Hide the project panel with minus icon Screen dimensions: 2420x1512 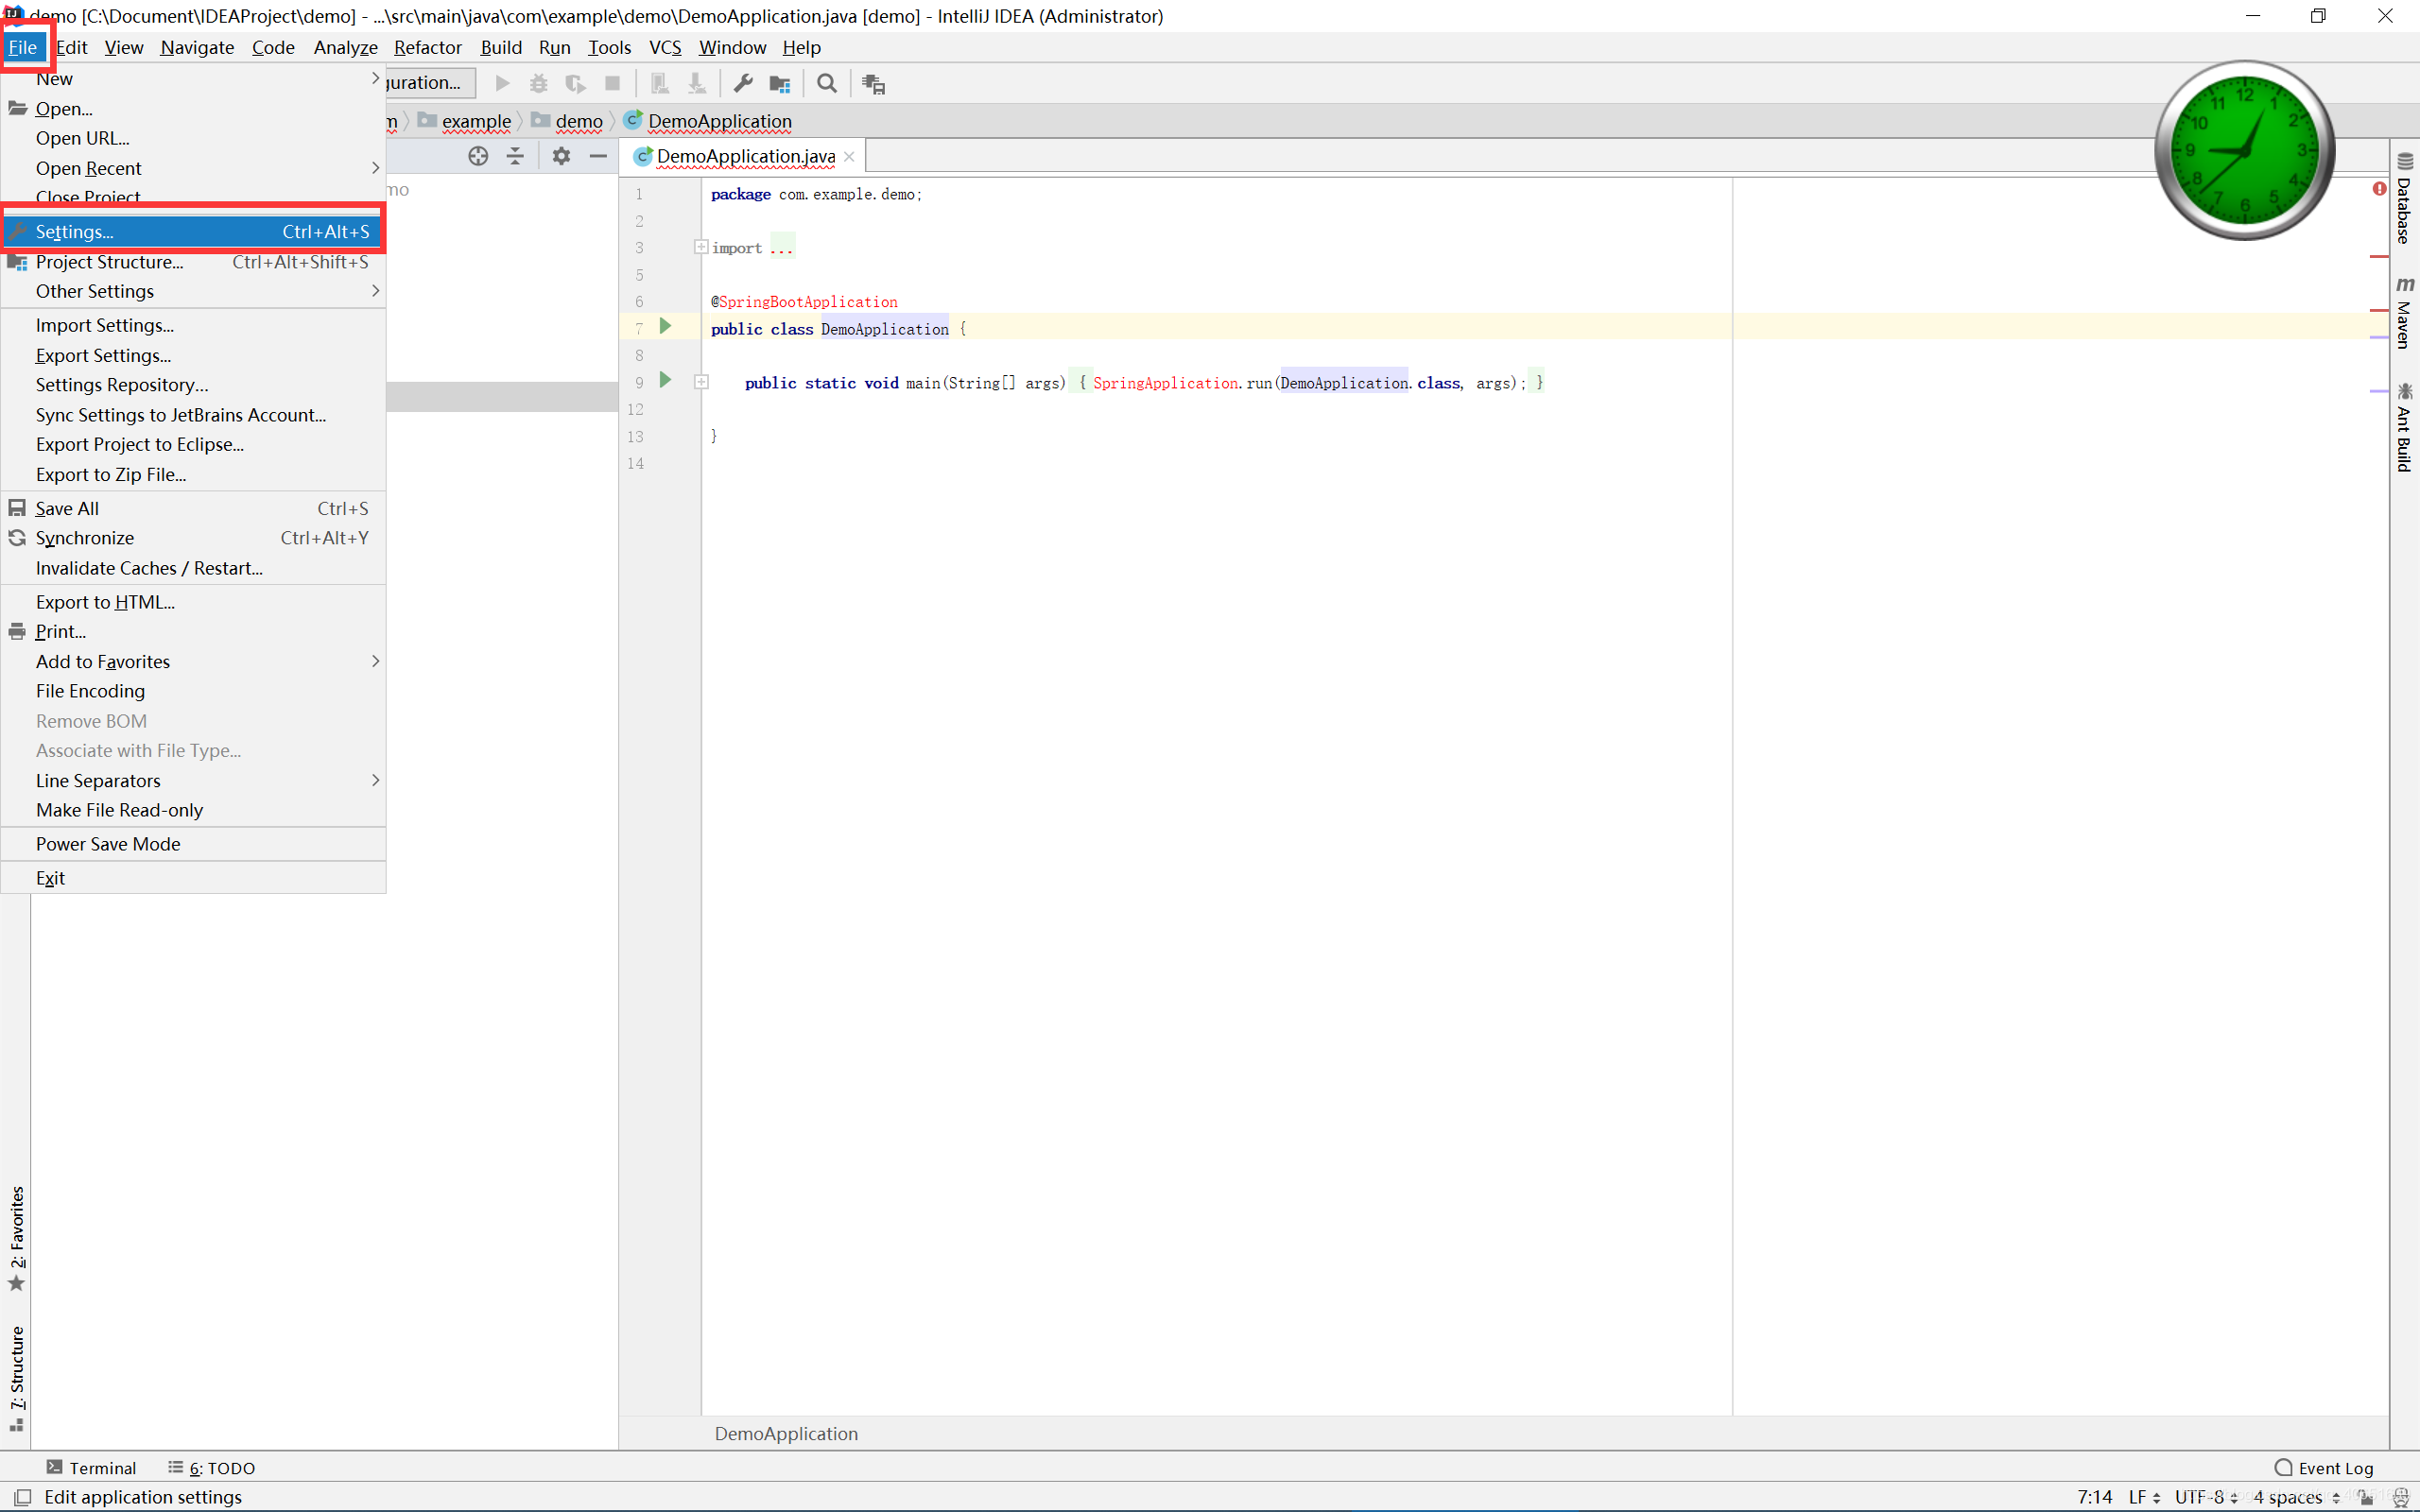(x=598, y=156)
